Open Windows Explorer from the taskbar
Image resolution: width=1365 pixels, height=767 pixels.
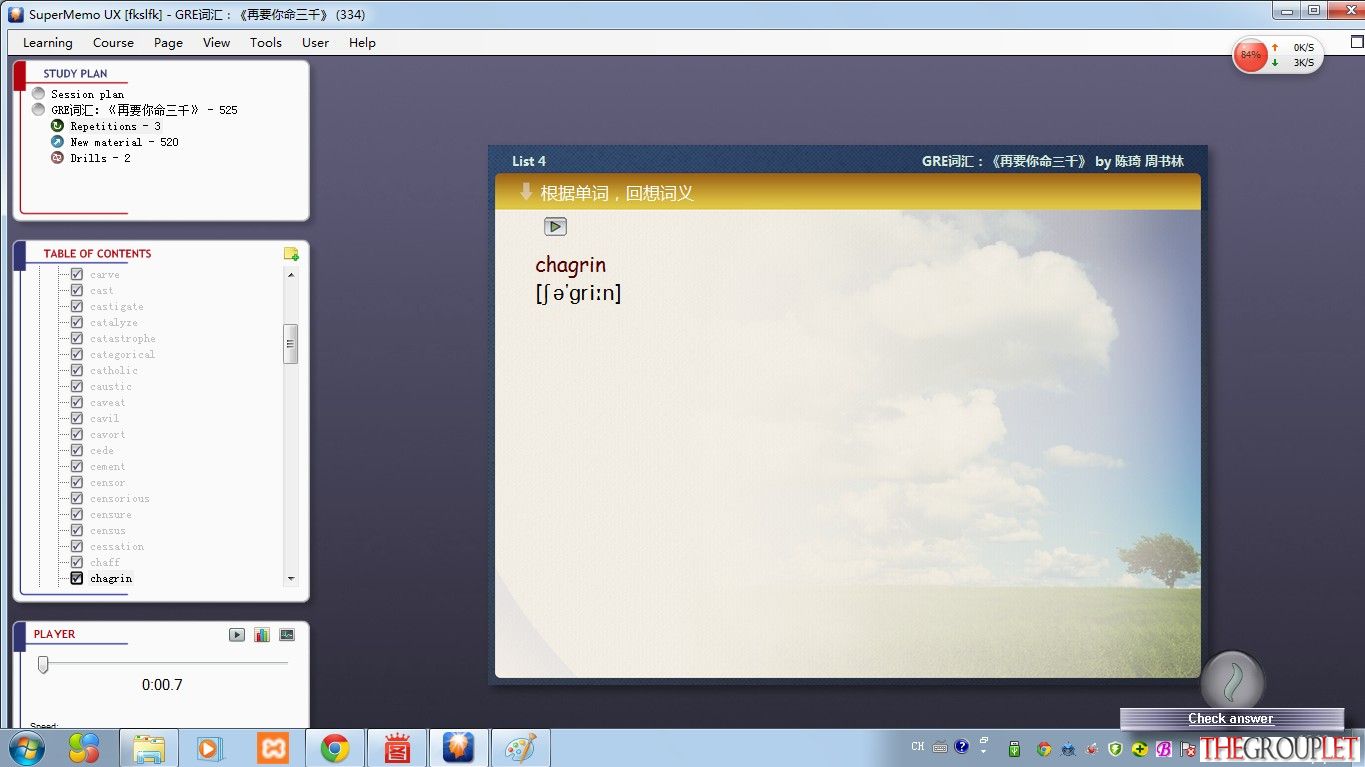pyautogui.click(x=149, y=748)
